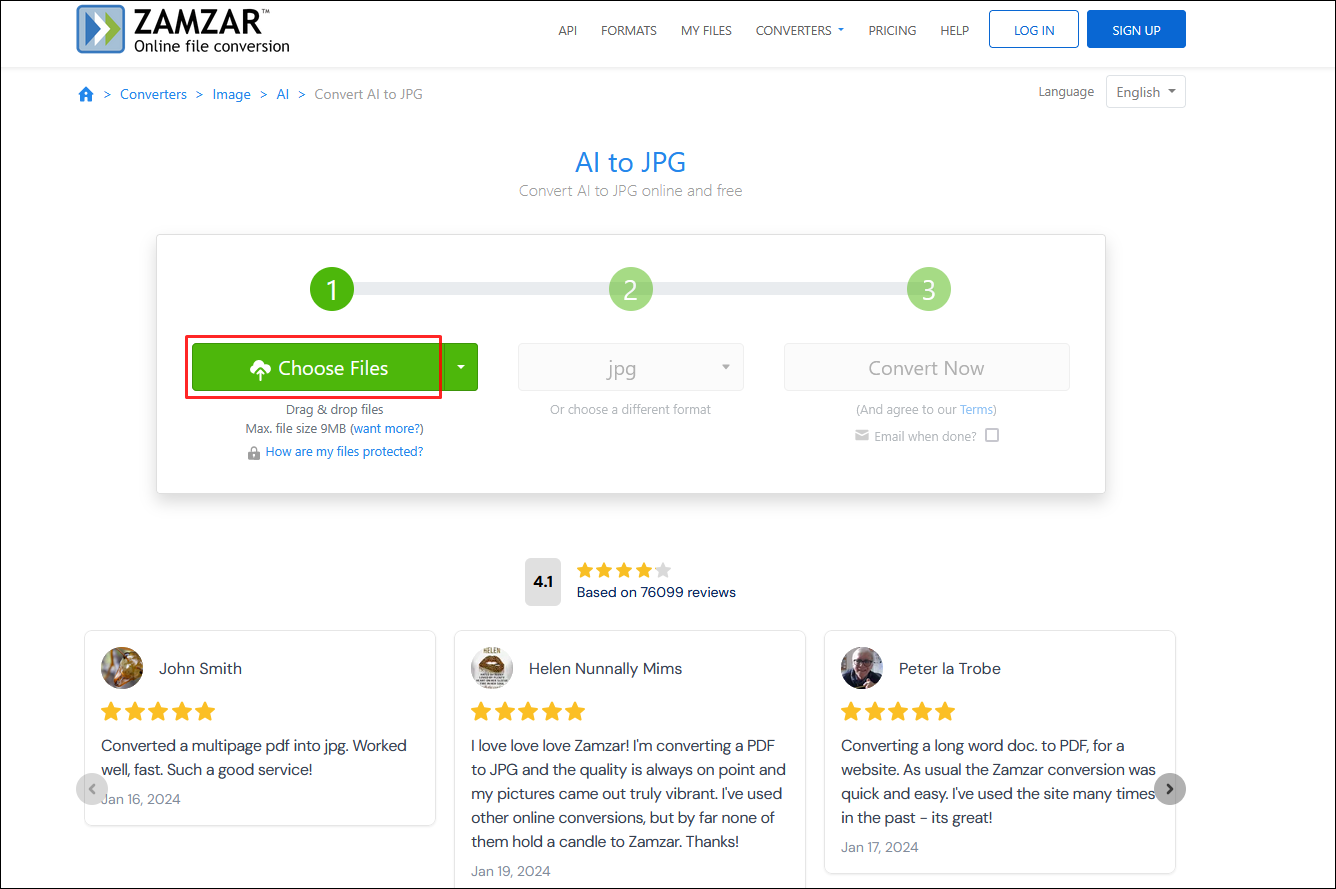Click step 1 circle
Image resolution: width=1336 pixels, height=889 pixels.
pos(332,290)
